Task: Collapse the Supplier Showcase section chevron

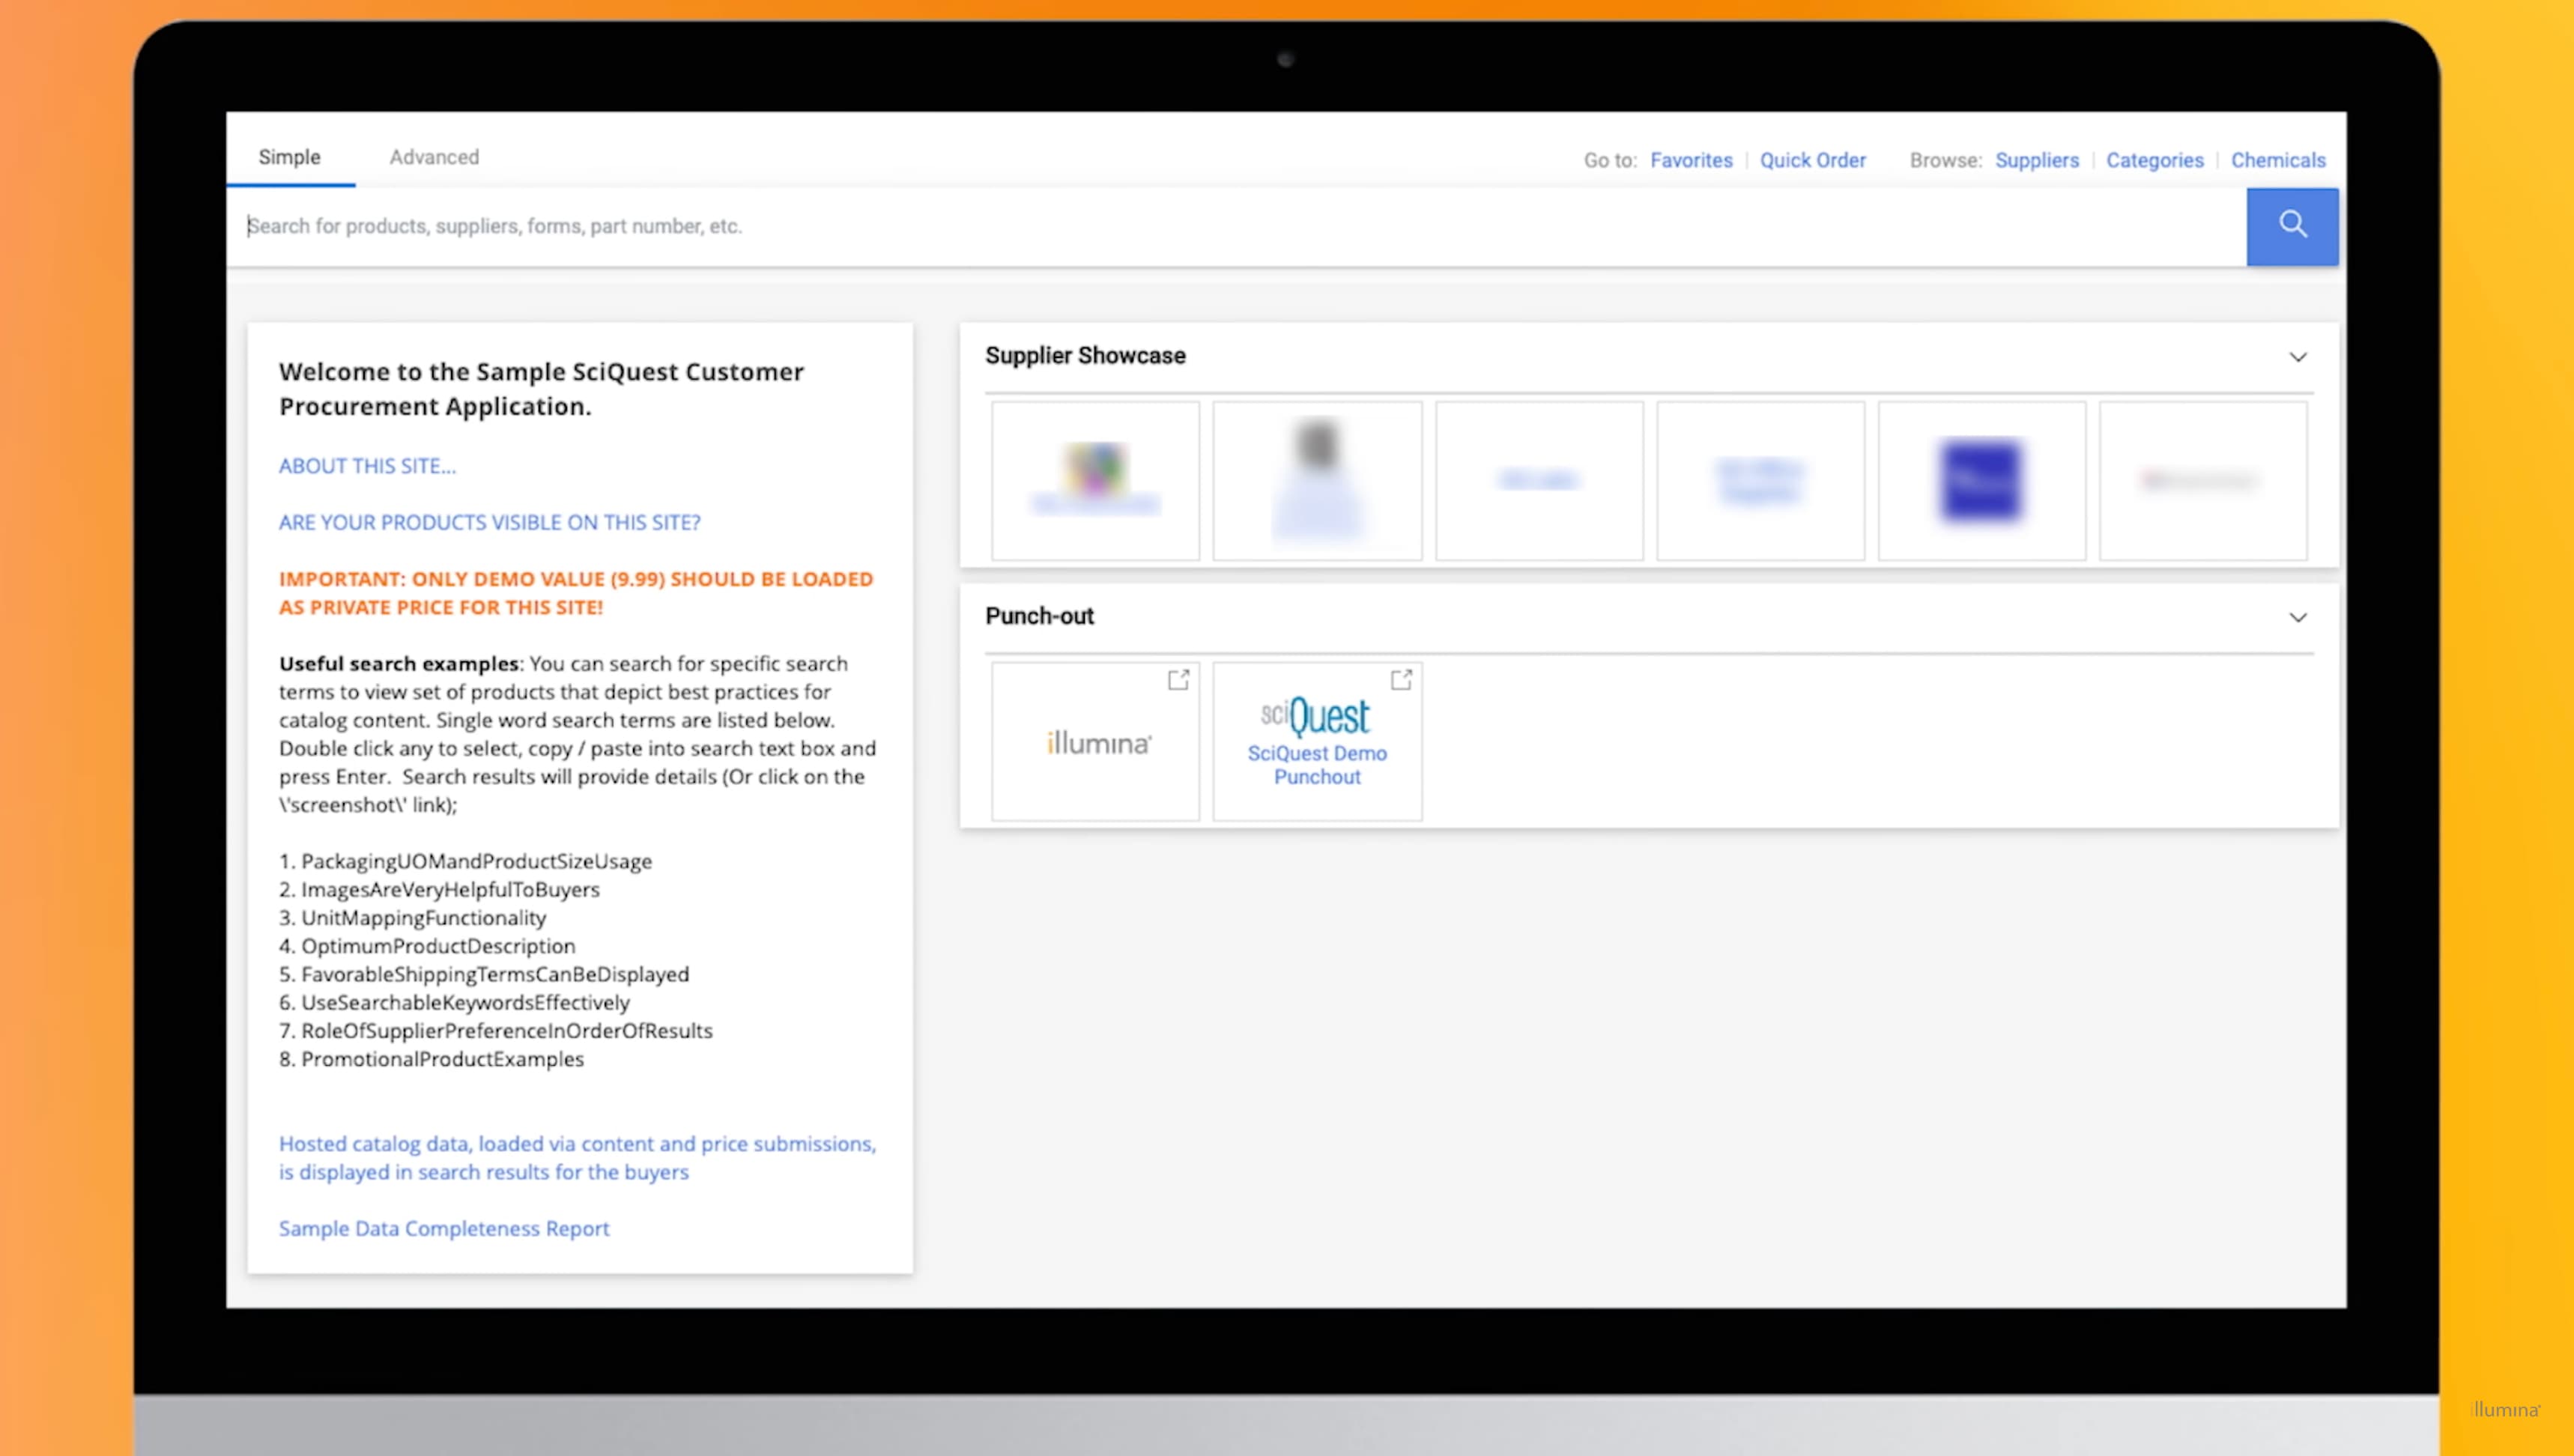Action: coord(2297,357)
